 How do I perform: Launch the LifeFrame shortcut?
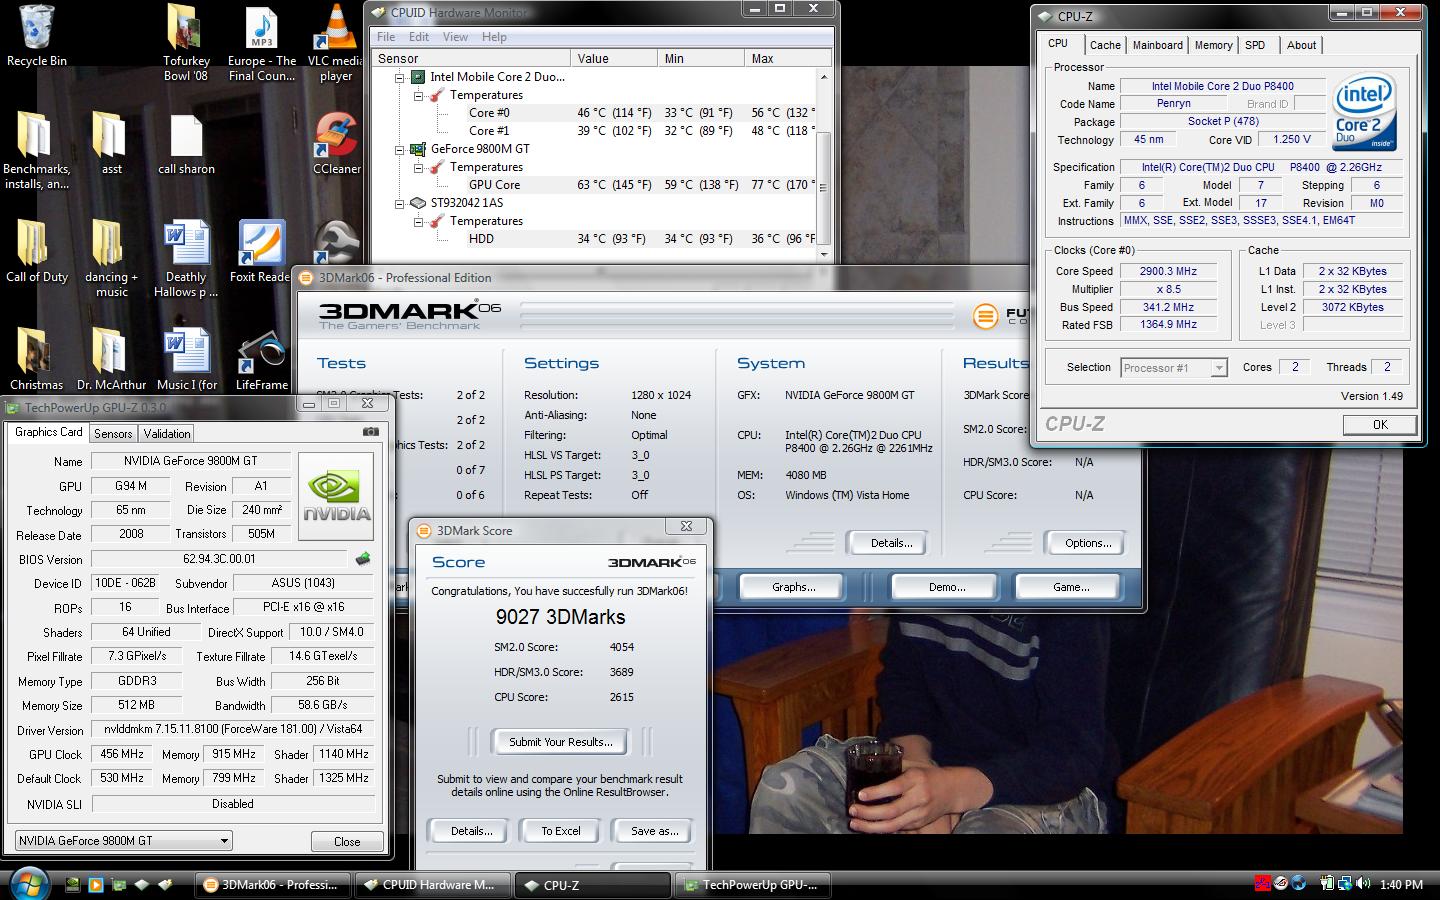(261, 360)
